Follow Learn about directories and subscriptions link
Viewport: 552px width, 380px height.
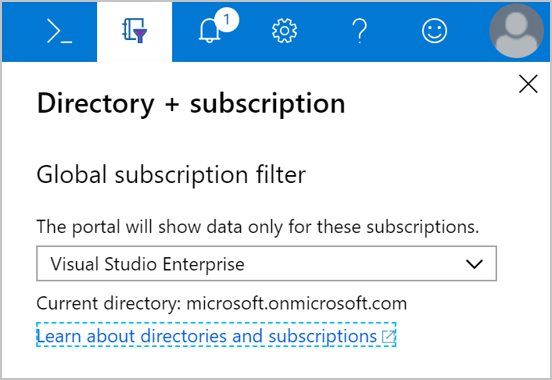pyautogui.click(x=216, y=335)
